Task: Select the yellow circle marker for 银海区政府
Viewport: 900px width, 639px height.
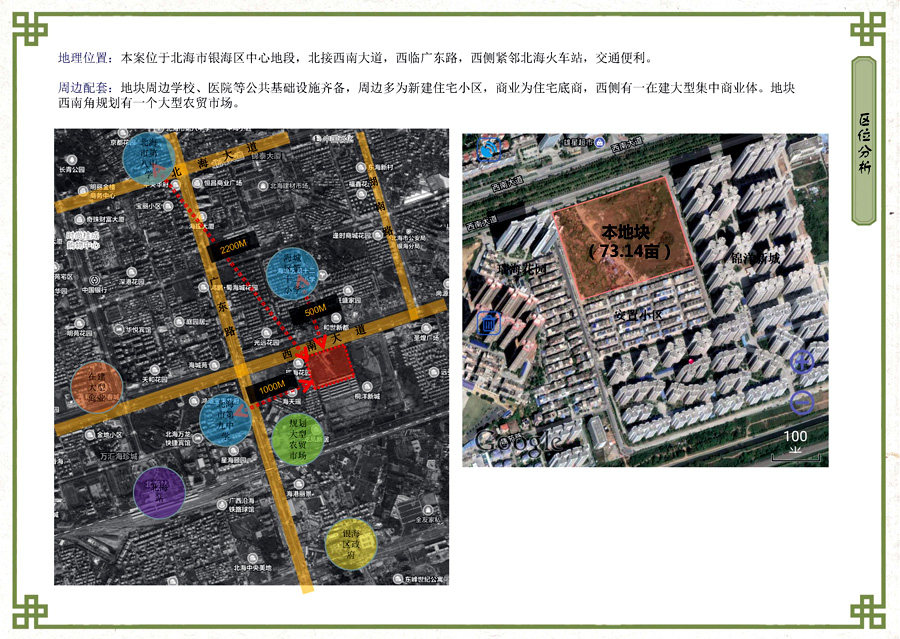Action: coord(350,545)
